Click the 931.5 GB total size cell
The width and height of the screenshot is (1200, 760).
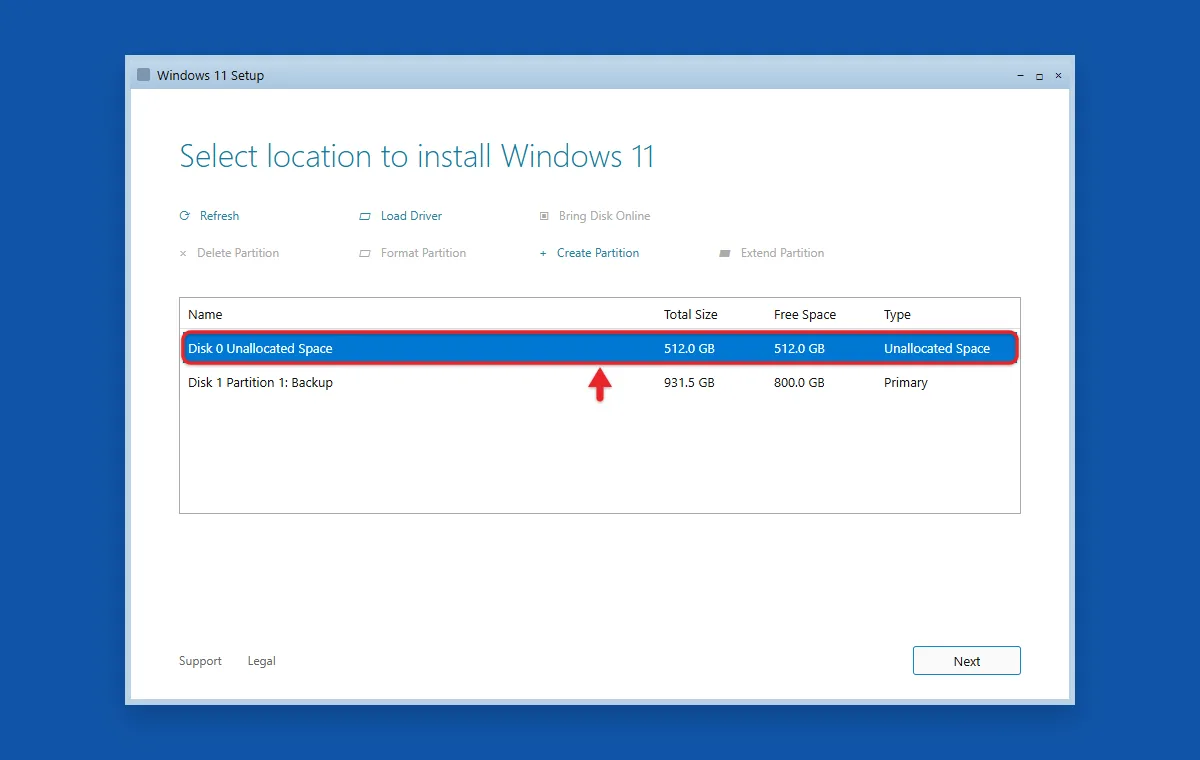click(689, 383)
